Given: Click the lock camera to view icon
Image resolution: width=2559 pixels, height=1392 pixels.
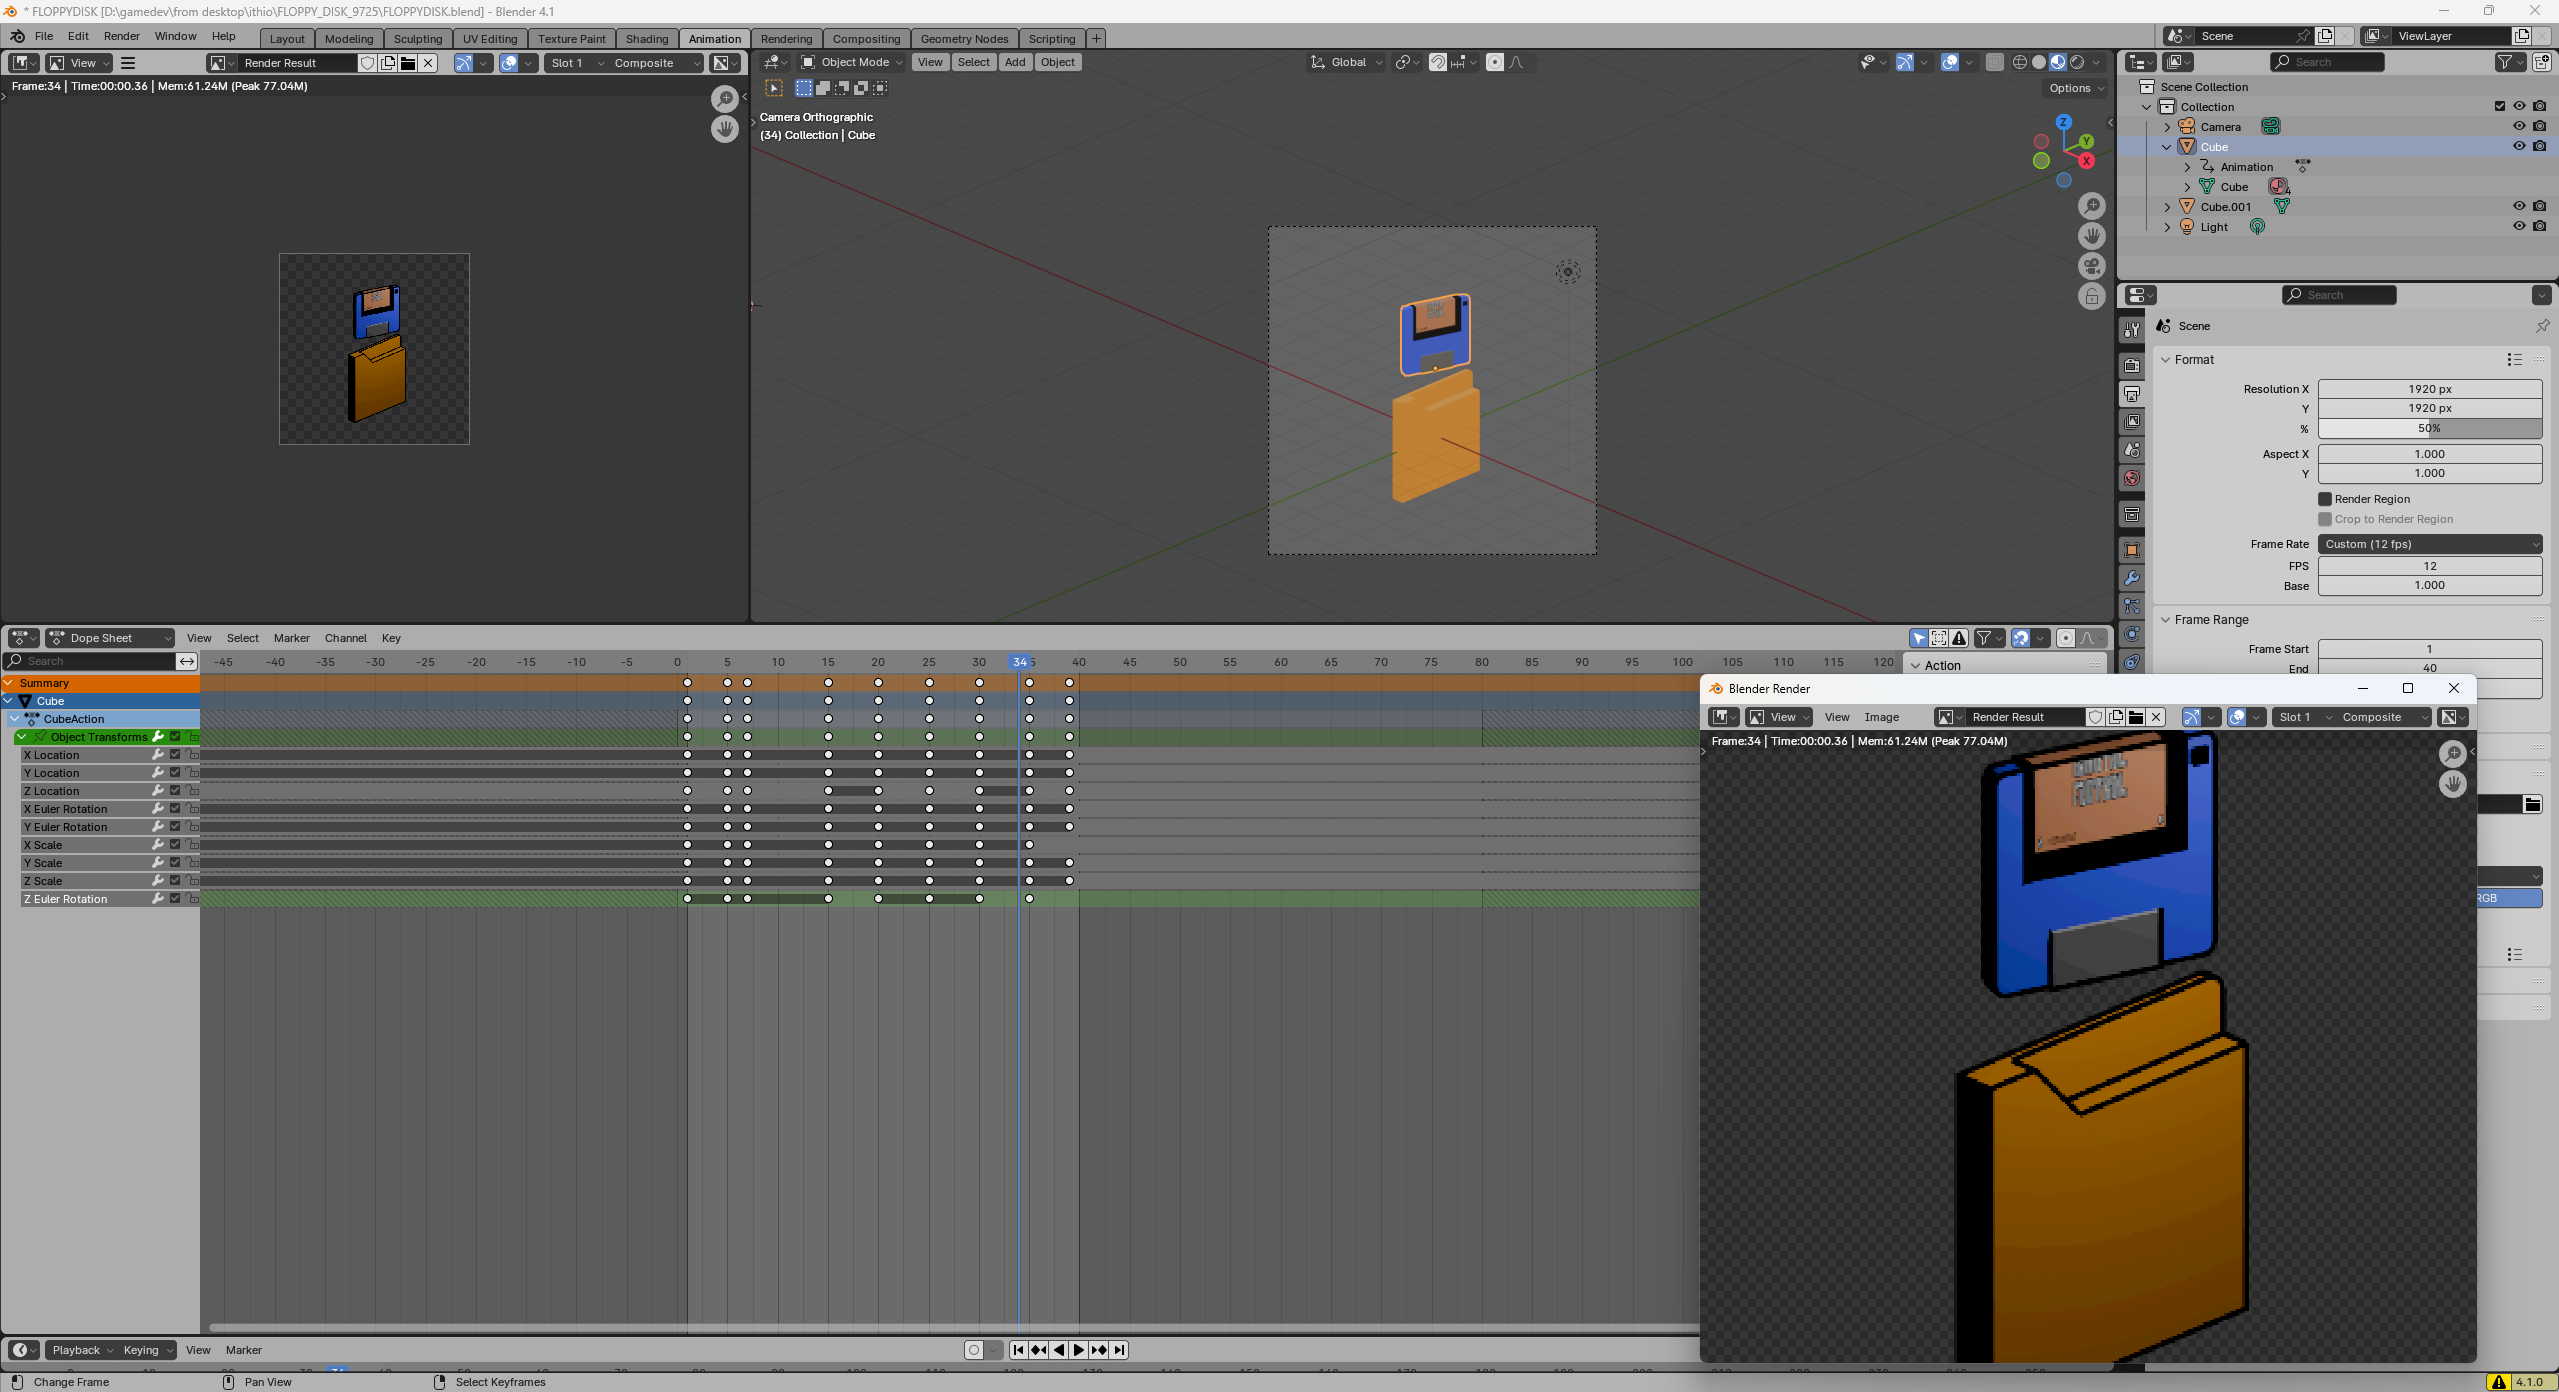Looking at the screenshot, I should pos(2092,296).
